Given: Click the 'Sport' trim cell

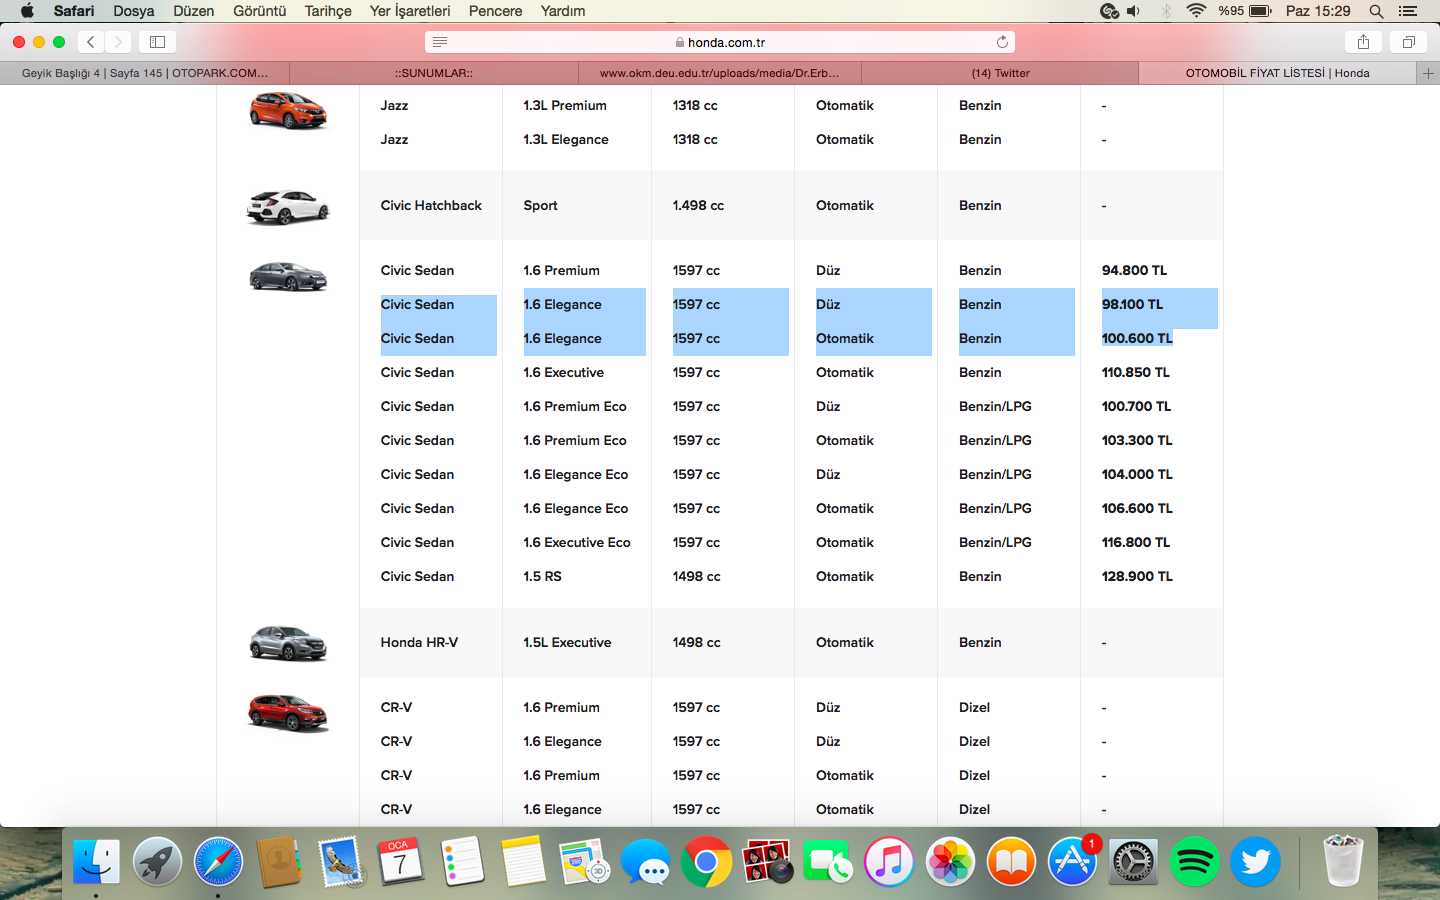Looking at the screenshot, I should [540, 205].
